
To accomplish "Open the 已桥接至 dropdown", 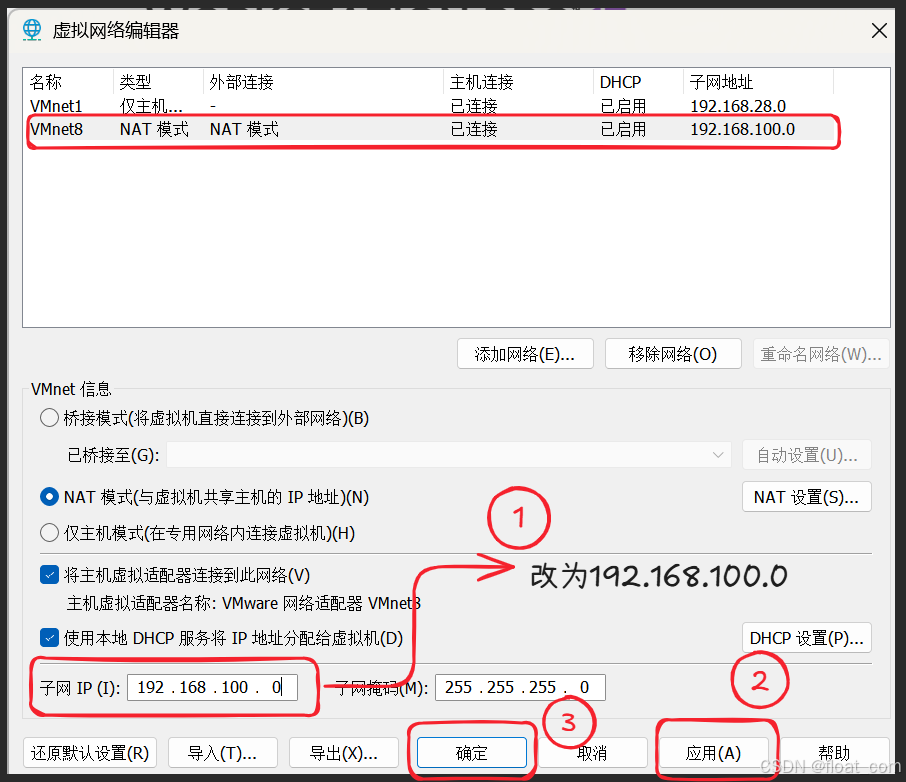I will [x=449, y=455].
